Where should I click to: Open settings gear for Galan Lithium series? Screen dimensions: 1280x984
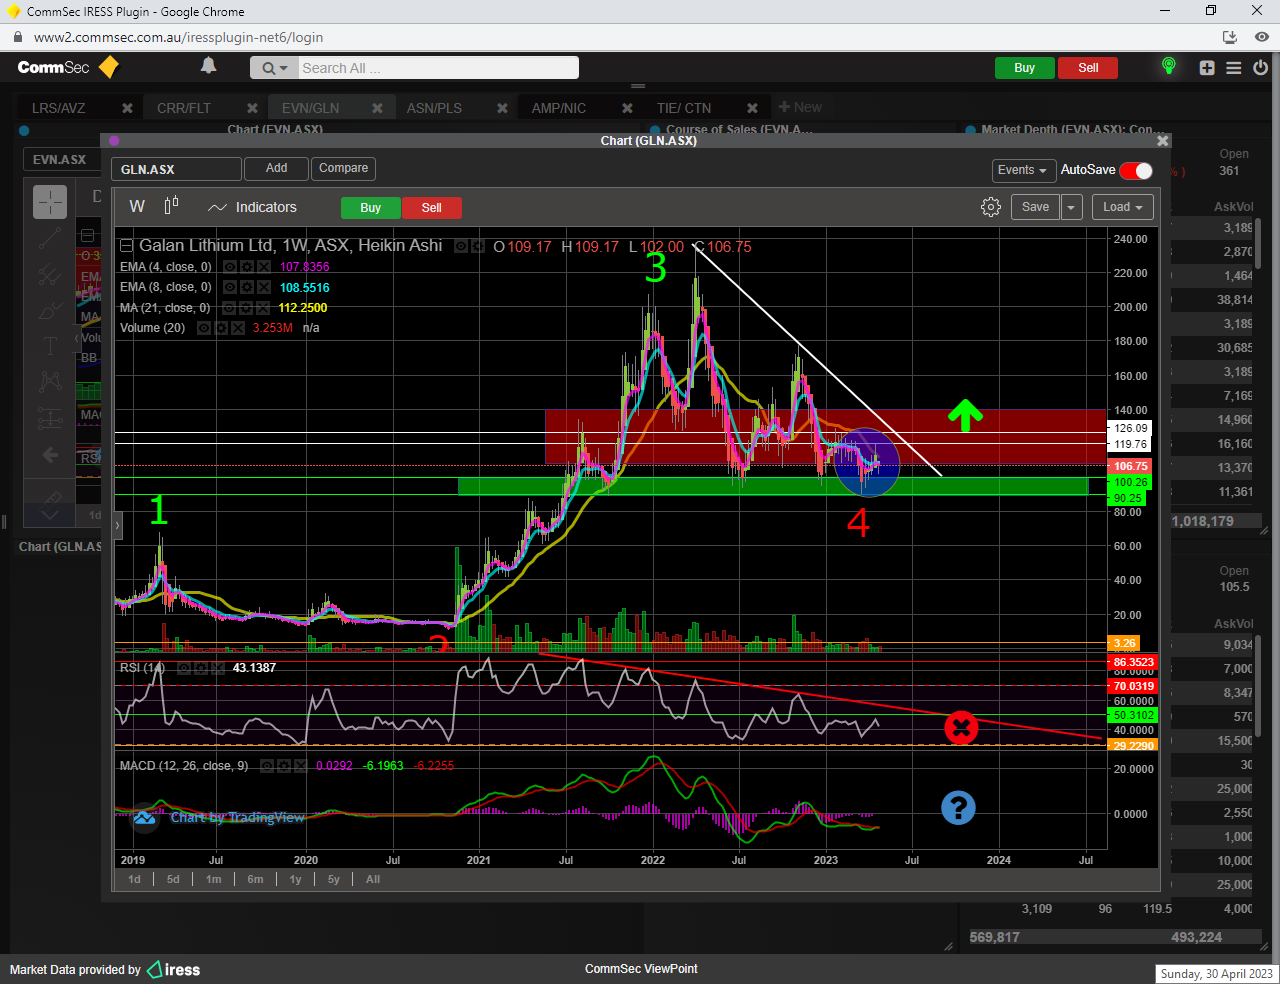coord(478,246)
